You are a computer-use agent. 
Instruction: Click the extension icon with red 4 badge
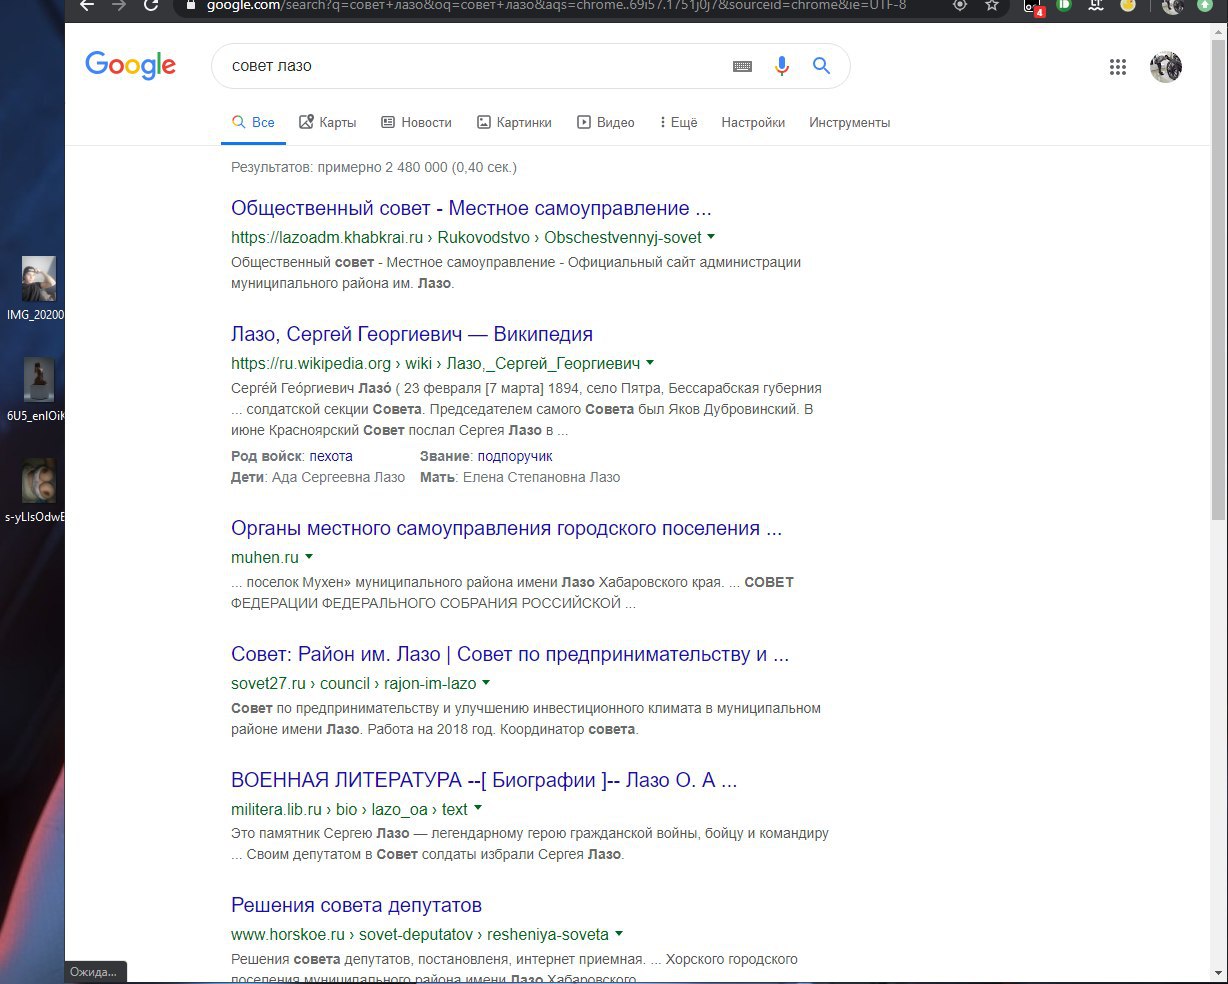tap(1034, 7)
